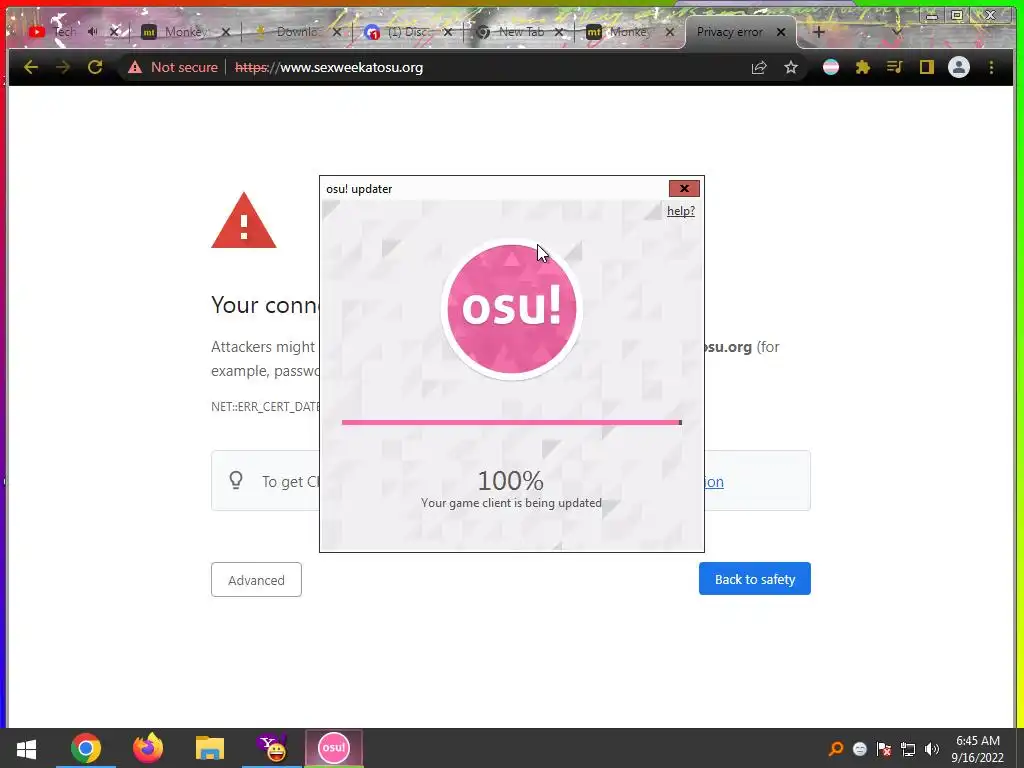Image resolution: width=1024 pixels, height=768 pixels.
Task: Switch to the New Tab tab
Action: click(519, 31)
